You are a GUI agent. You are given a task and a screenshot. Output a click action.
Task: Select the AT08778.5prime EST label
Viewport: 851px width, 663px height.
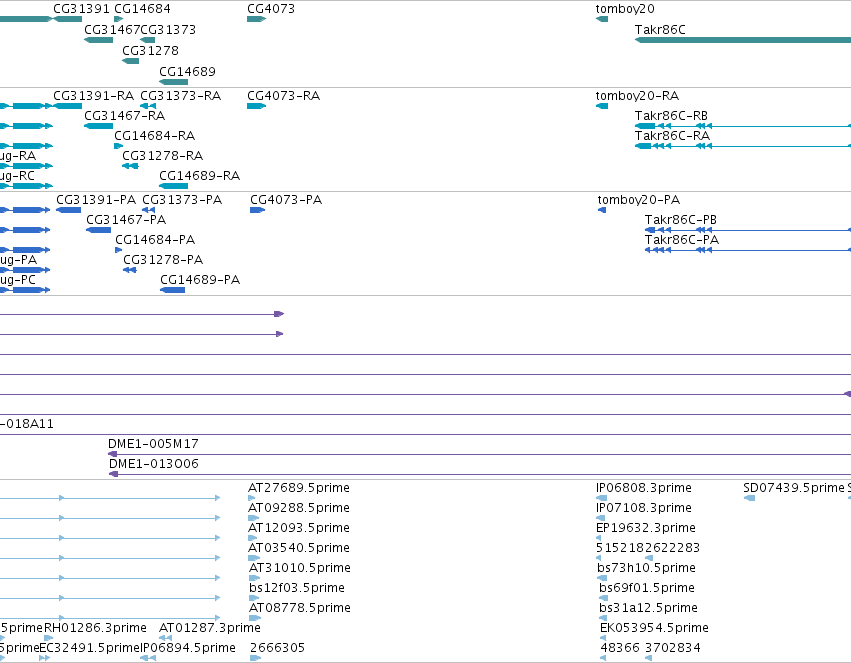[300, 608]
